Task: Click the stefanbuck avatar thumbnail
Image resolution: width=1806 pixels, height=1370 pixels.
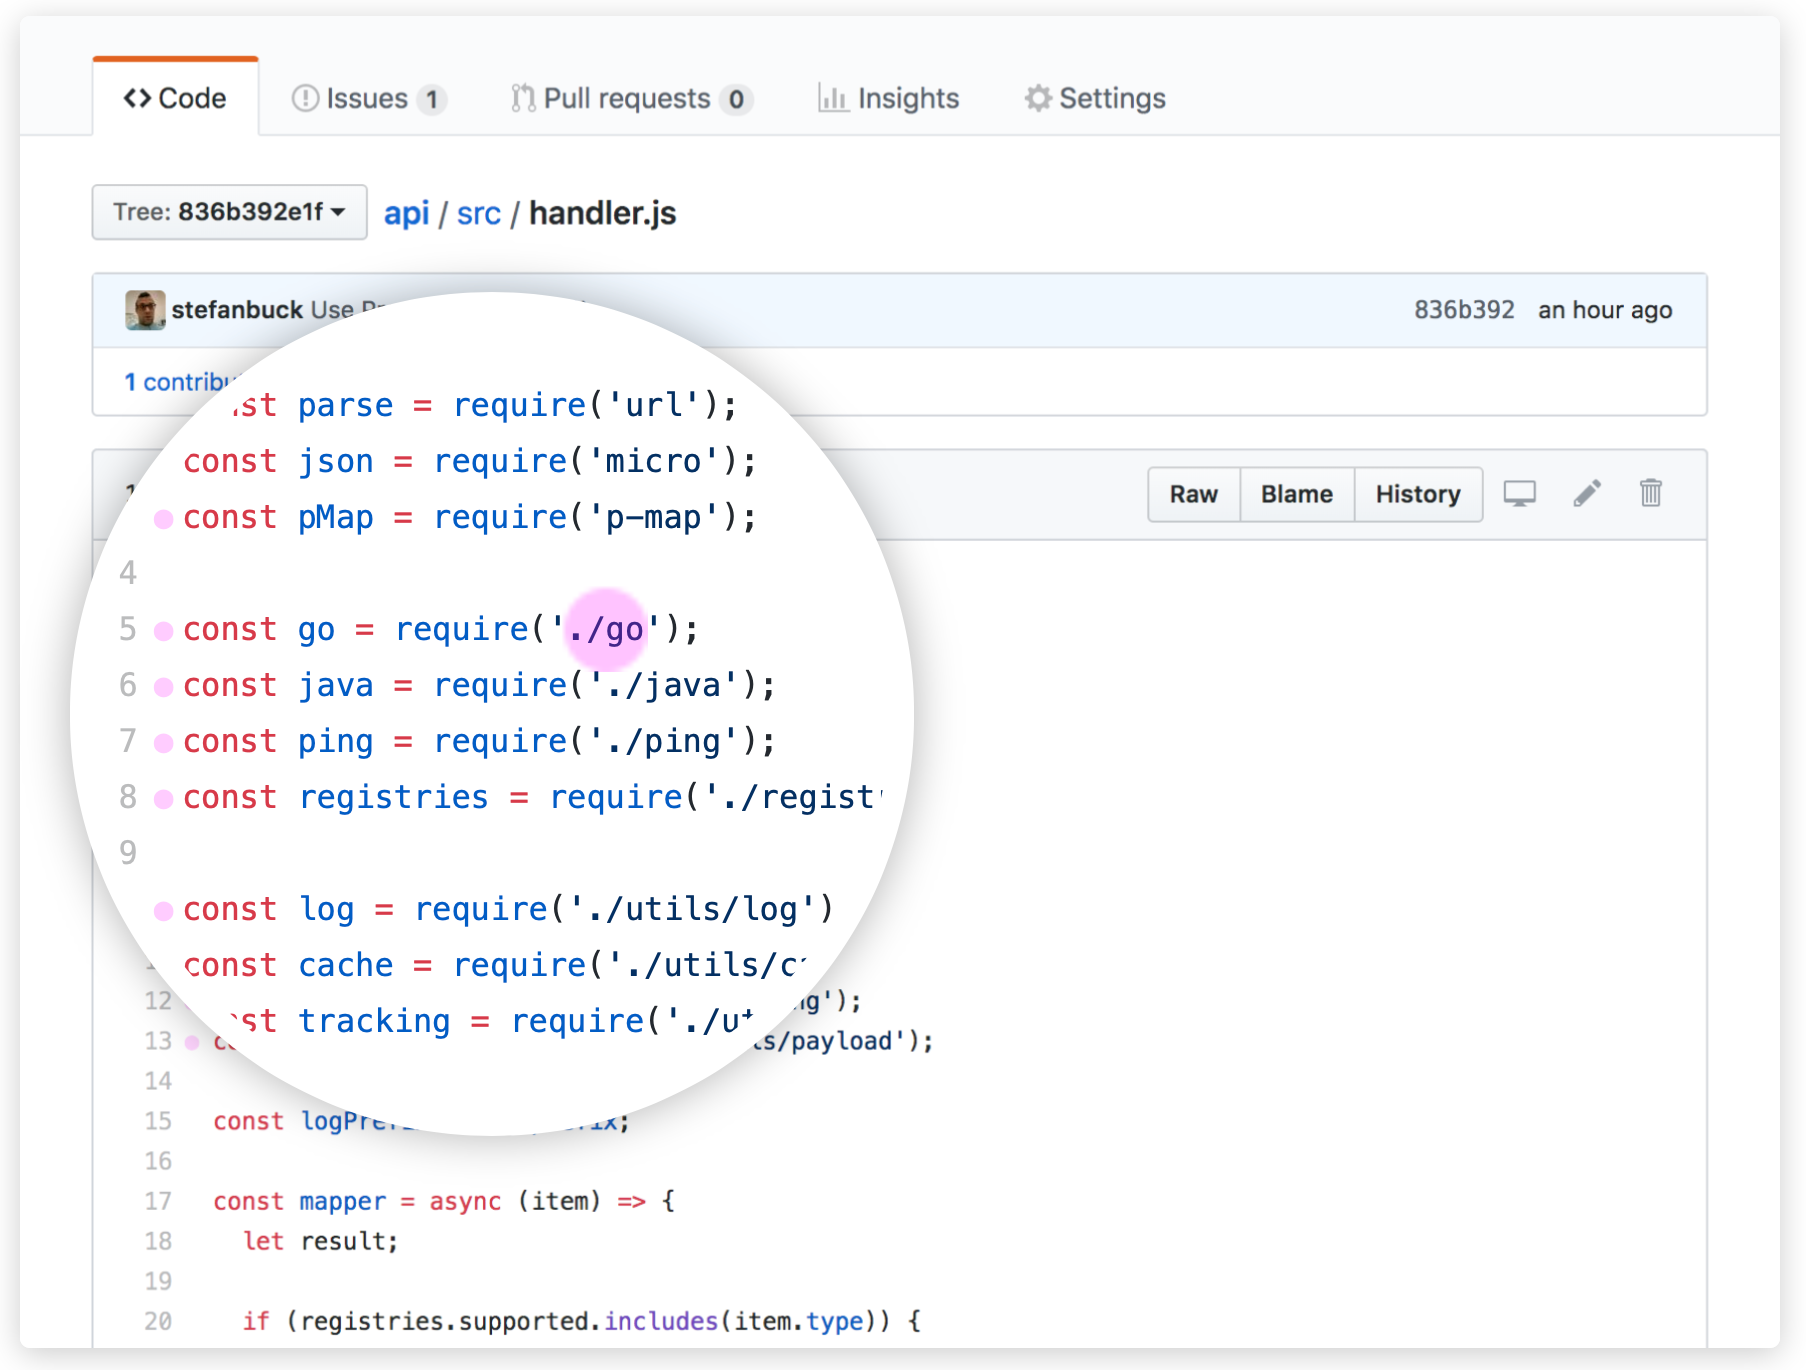Action: [x=145, y=310]
